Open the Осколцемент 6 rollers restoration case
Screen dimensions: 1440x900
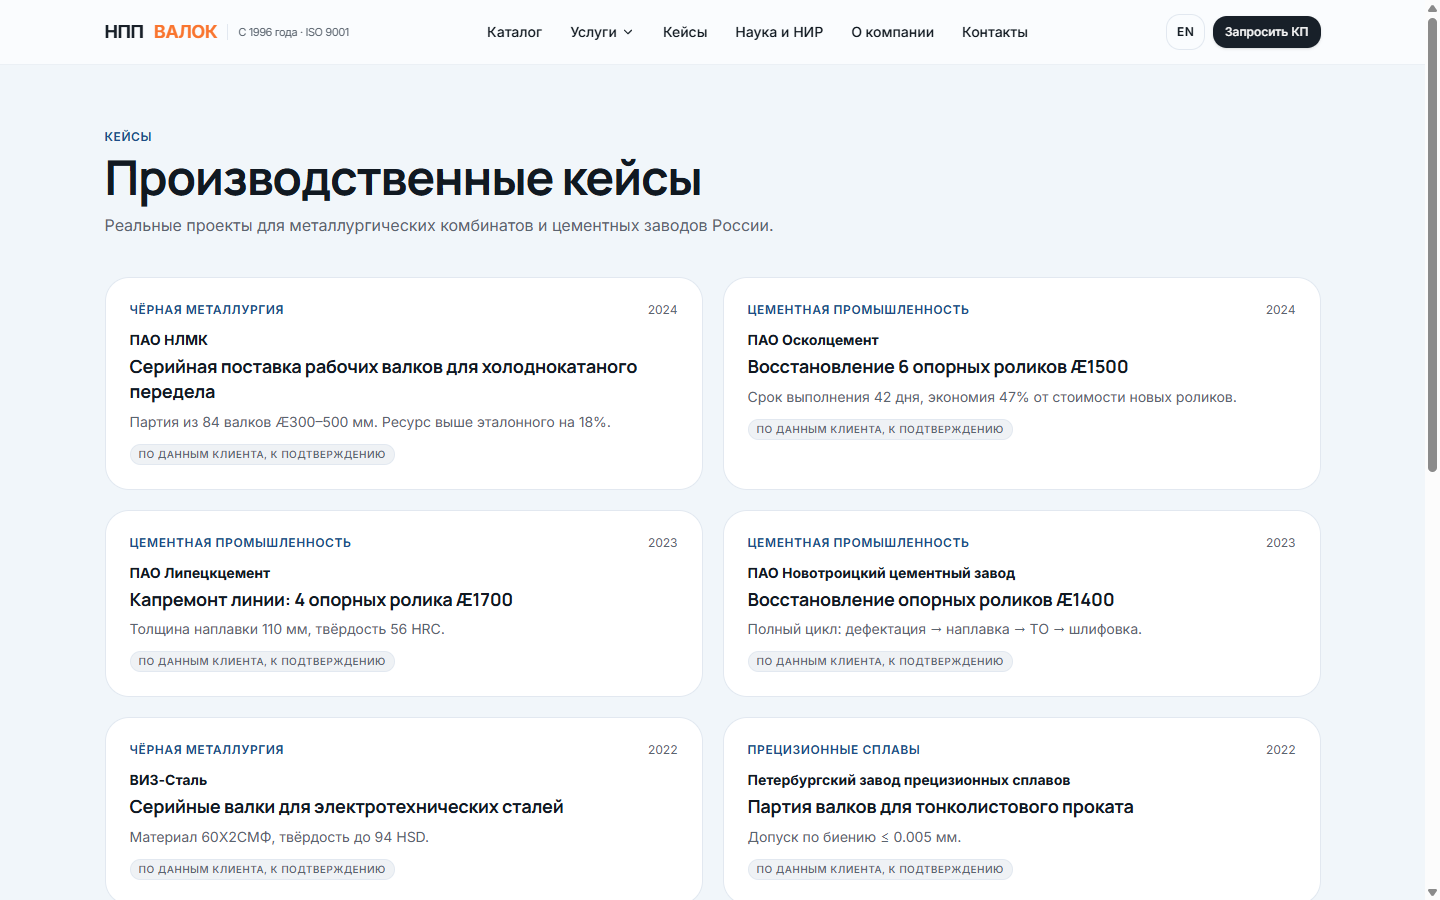point(938,367)
